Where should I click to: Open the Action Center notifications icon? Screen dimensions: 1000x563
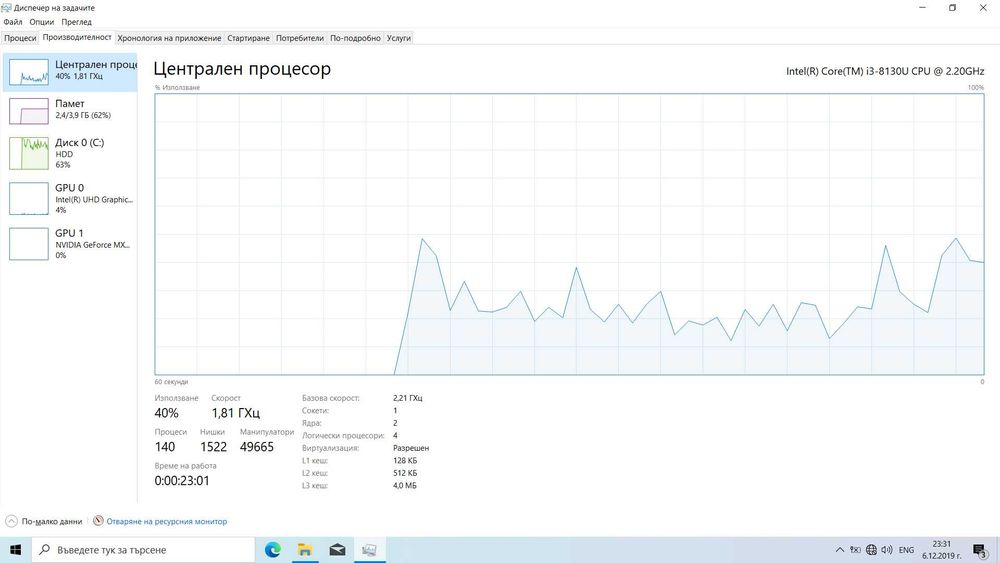coord(980,550)
